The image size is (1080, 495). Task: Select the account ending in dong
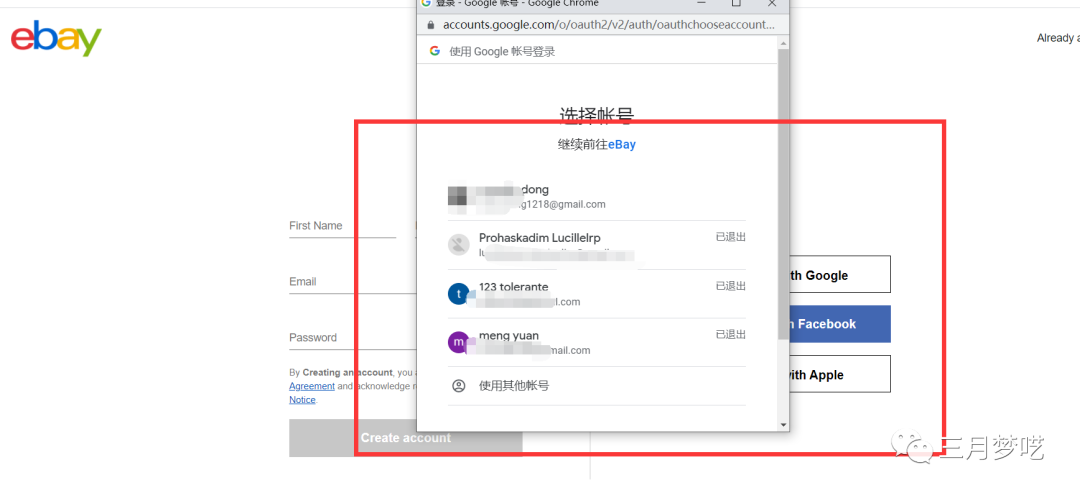596,196
